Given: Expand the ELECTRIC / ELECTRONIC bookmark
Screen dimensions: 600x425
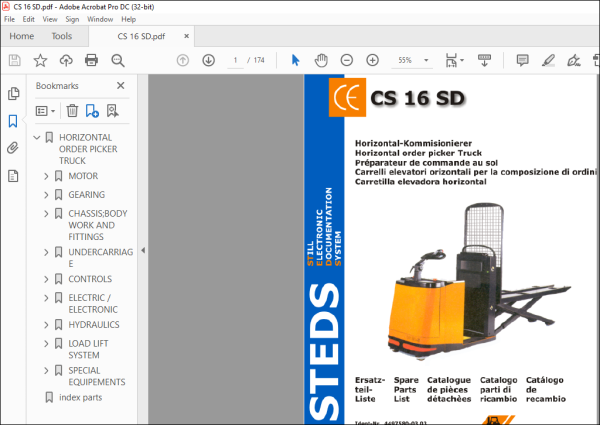Looking at the screenshot, I should pyautogui.click(x=46, y=298).
